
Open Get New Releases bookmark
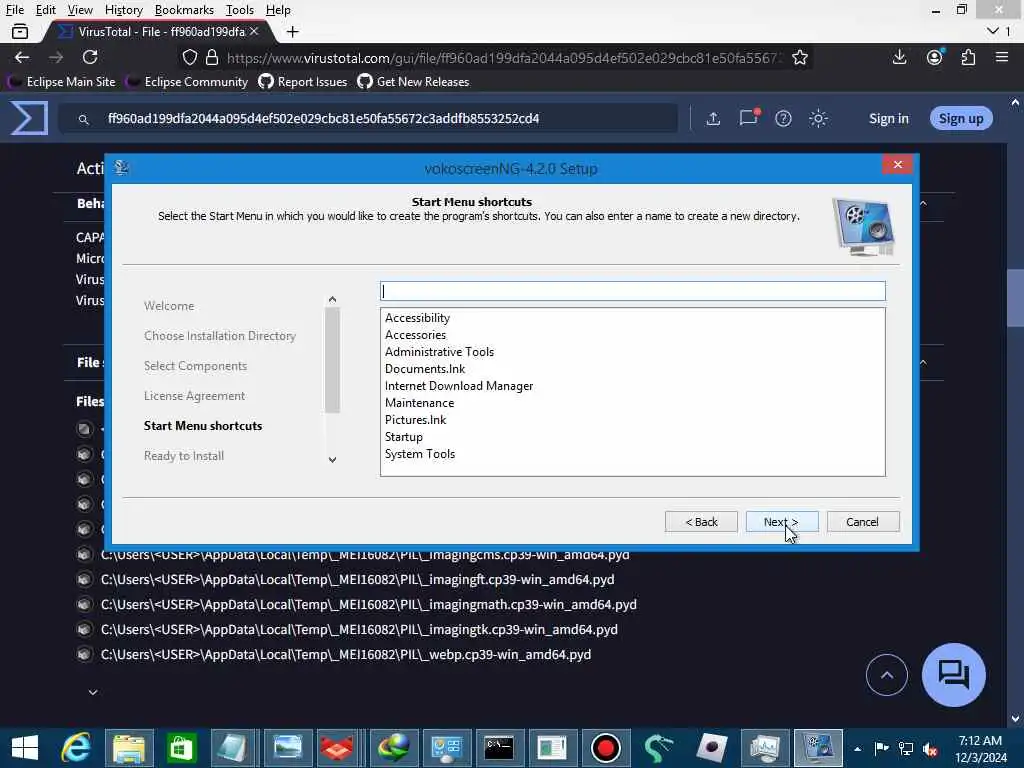click(x=413, y=82)
